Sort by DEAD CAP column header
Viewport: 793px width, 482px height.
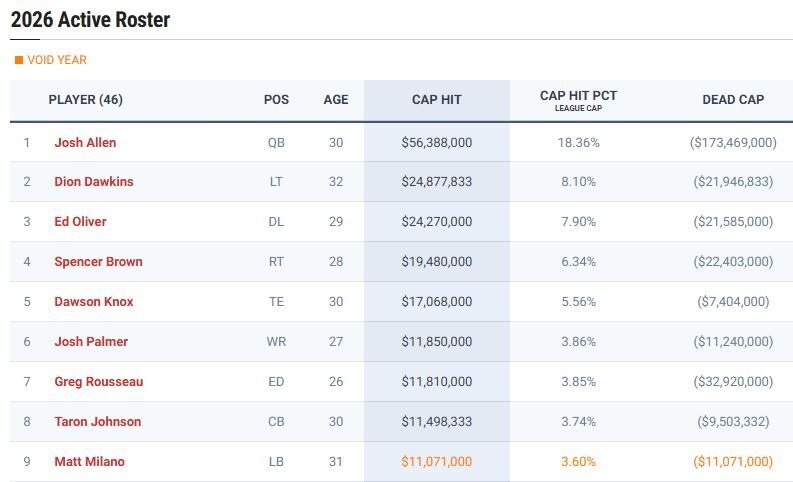pos(733,100)
